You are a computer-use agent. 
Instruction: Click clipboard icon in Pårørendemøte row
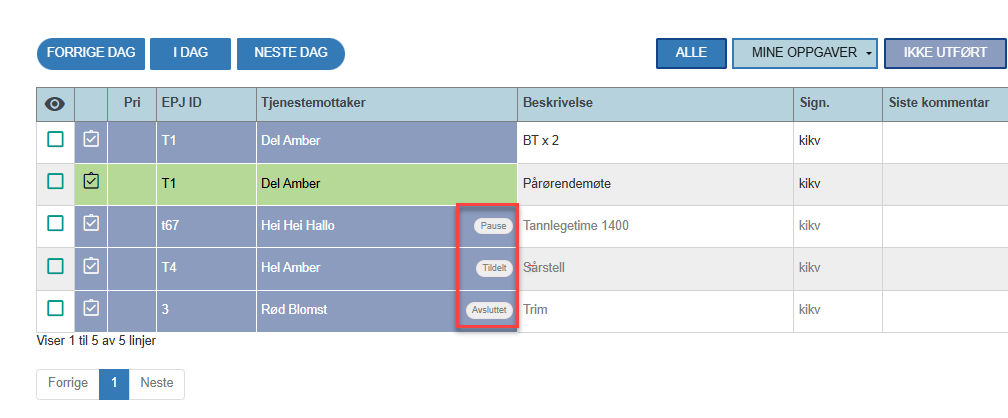coord(91,182)
